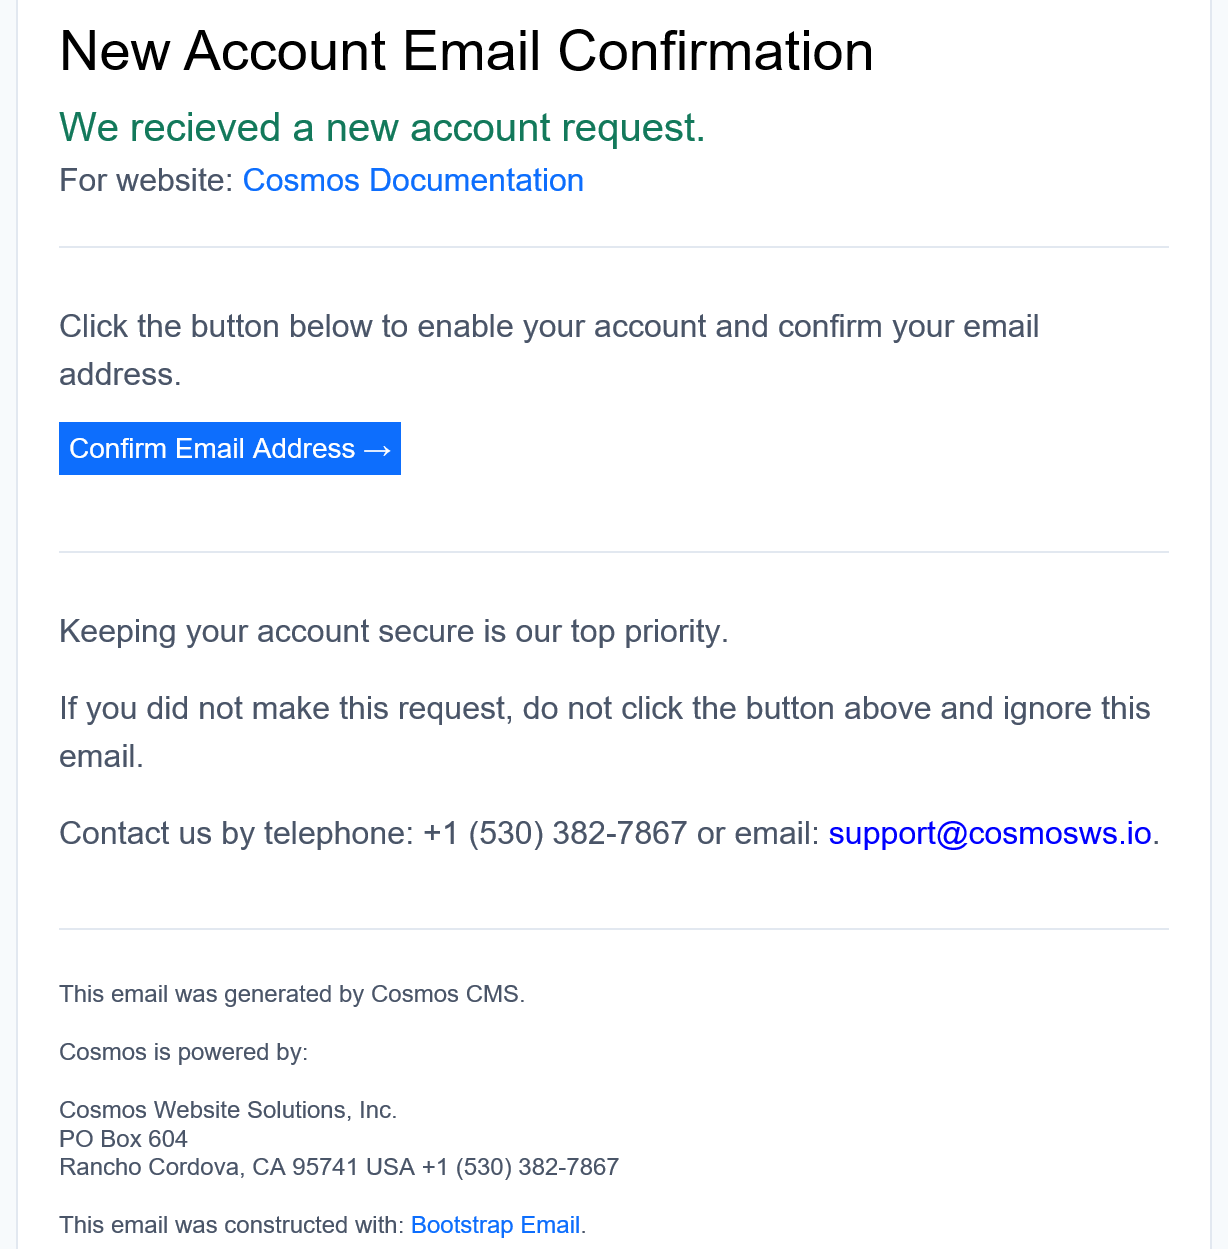The image size is (1228, 1249).
Task: Click the arrow on the confirm button
Action: pyautogui.click(x=377, y=449)
